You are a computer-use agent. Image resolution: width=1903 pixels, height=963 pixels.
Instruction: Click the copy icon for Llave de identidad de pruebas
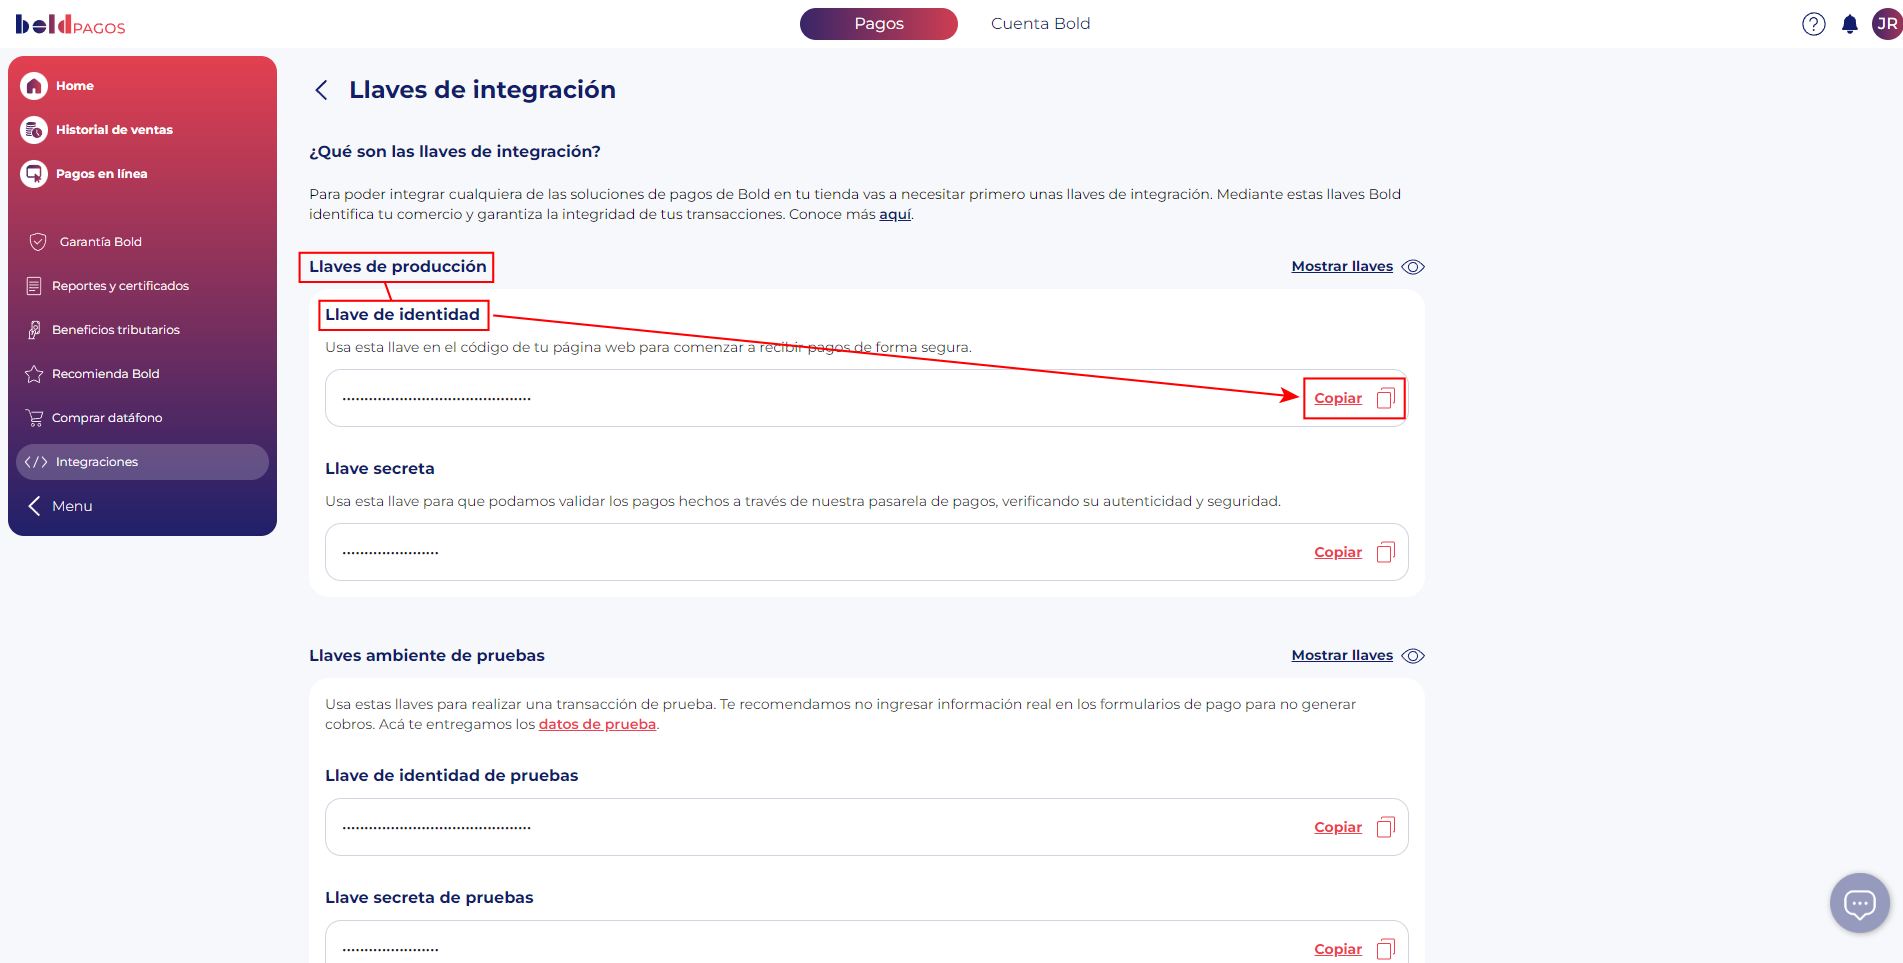1385,827
